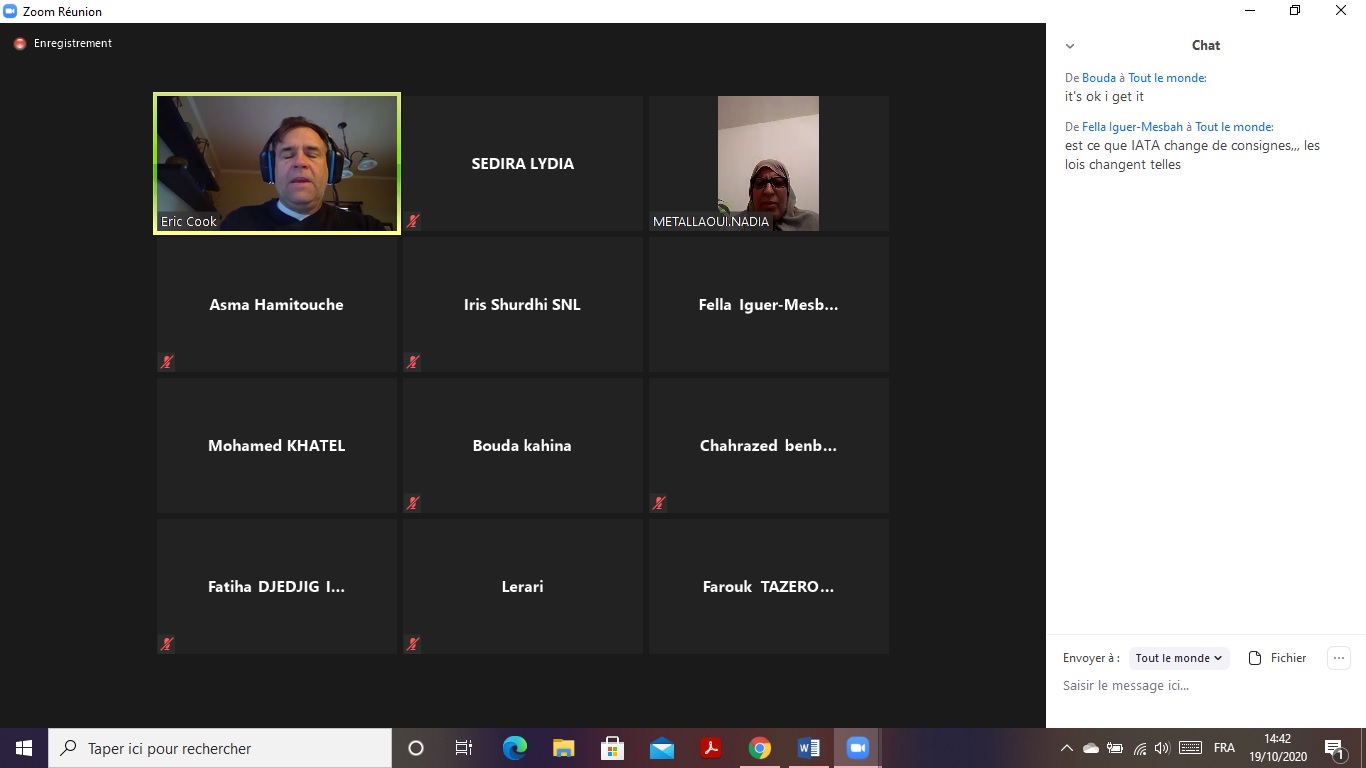Click the chat message "it's ok i get it"

(1104, 97)
